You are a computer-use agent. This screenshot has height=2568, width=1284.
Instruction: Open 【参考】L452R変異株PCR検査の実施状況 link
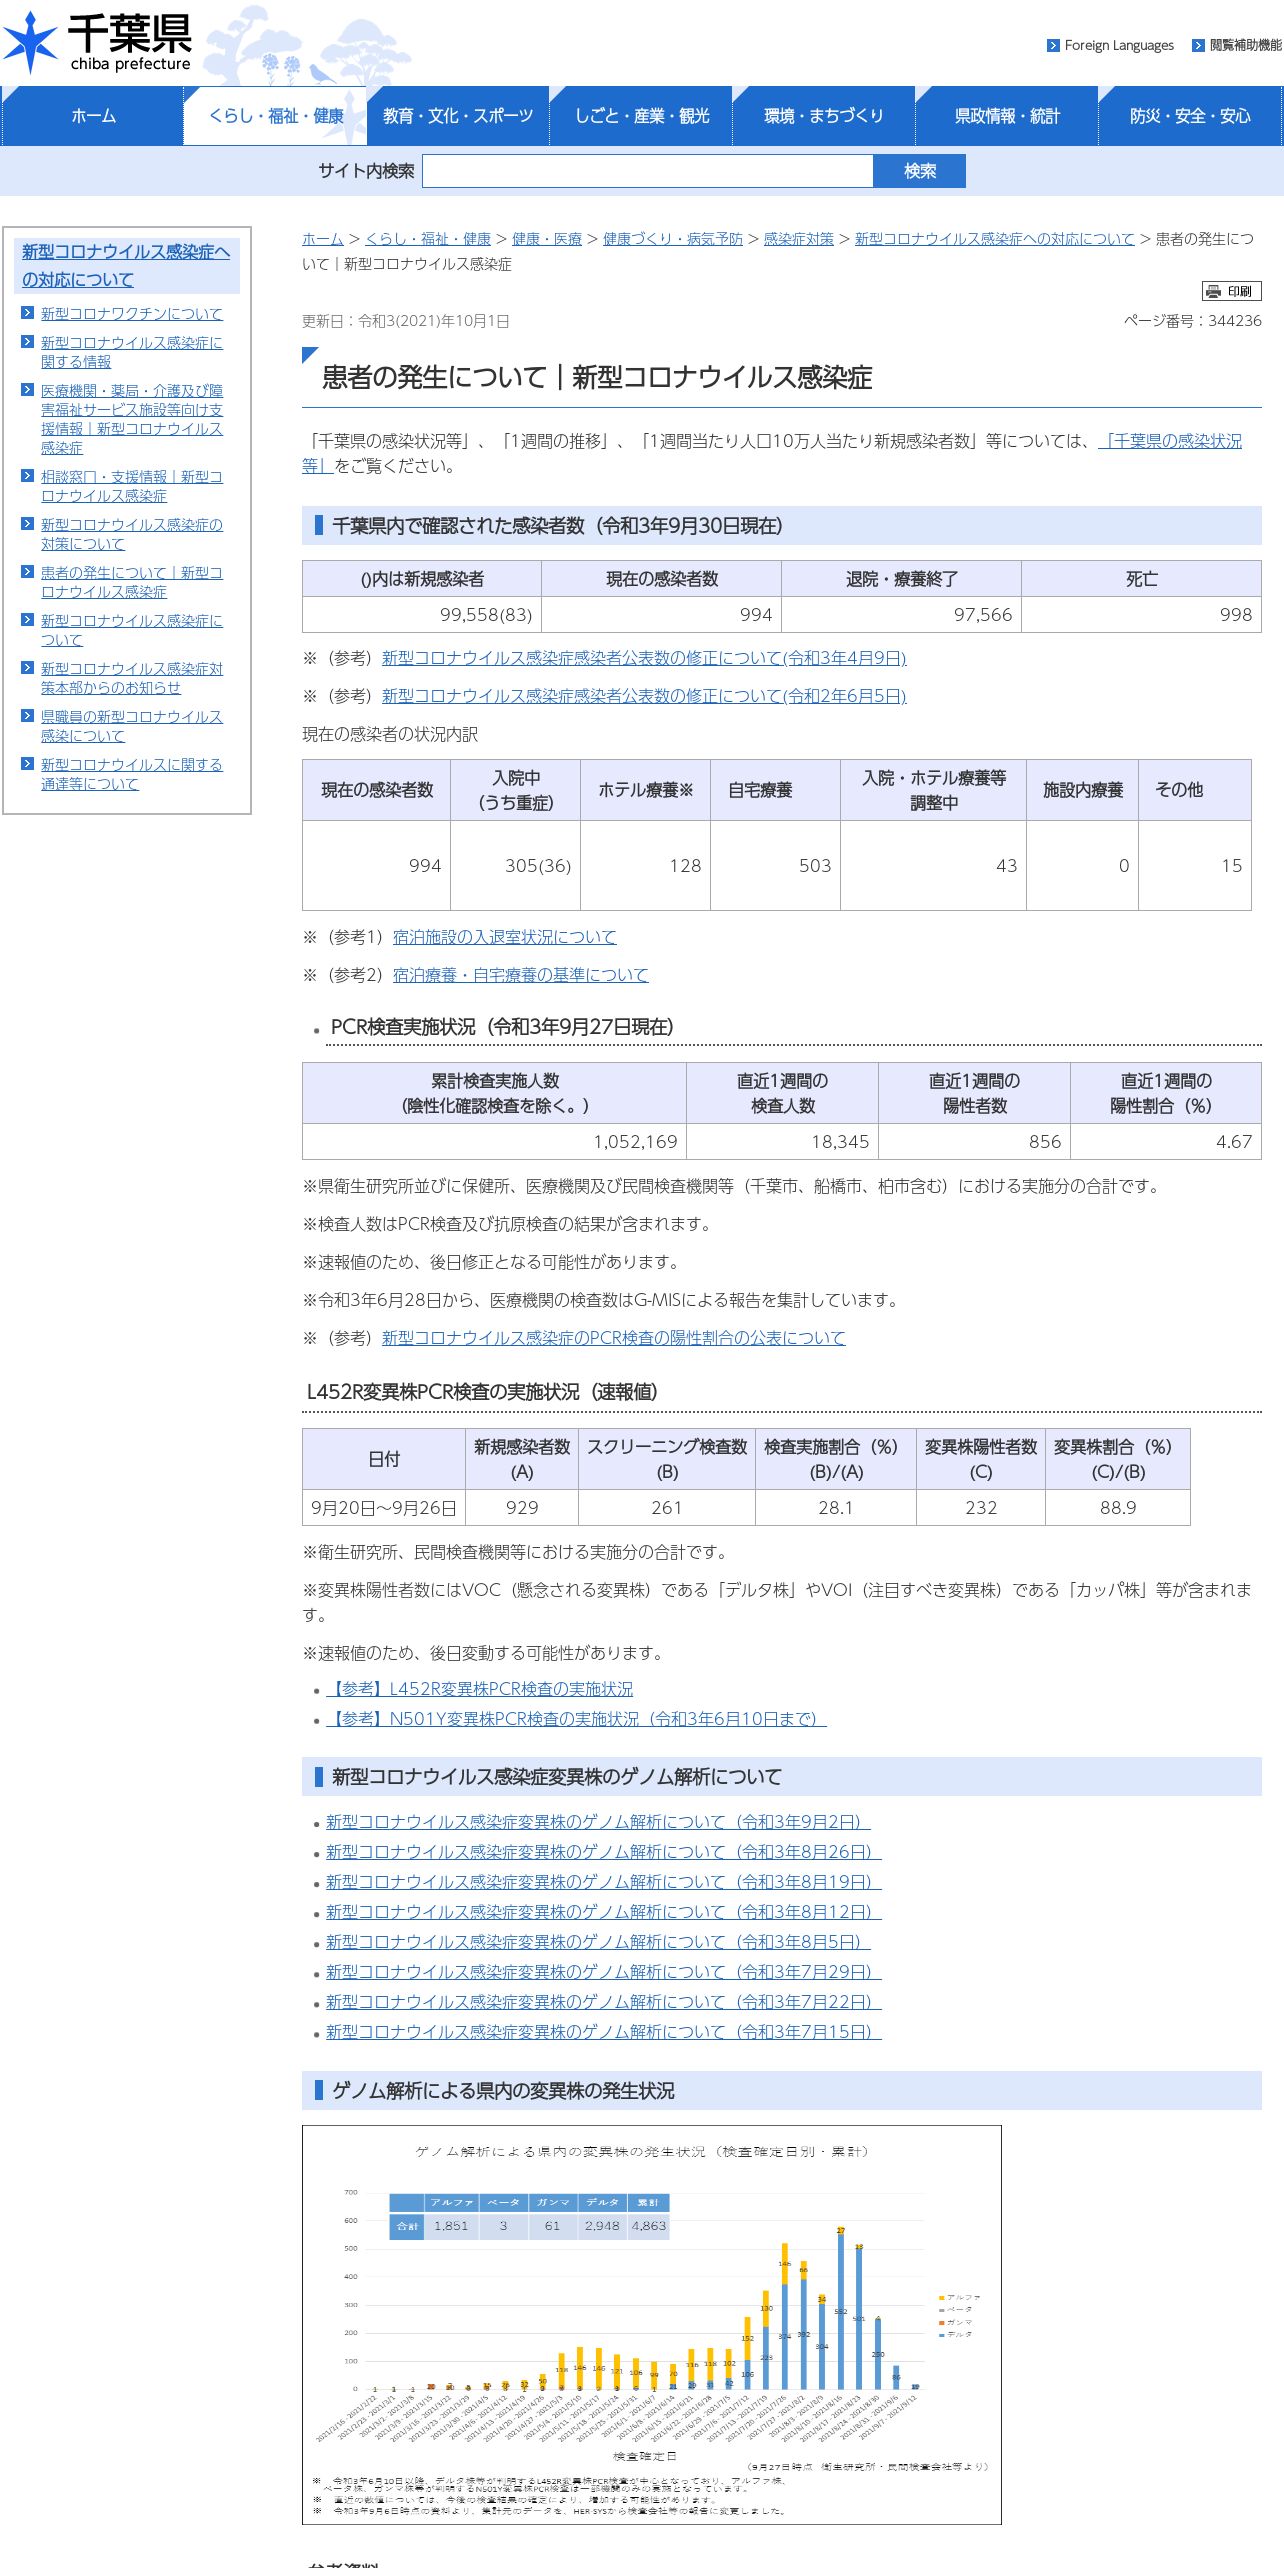[480, 1689]
